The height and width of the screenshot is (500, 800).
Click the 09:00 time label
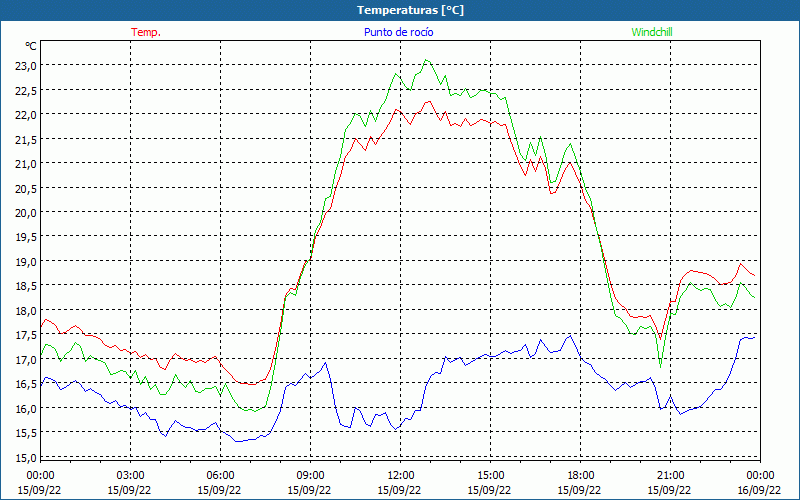pos(310,476)
